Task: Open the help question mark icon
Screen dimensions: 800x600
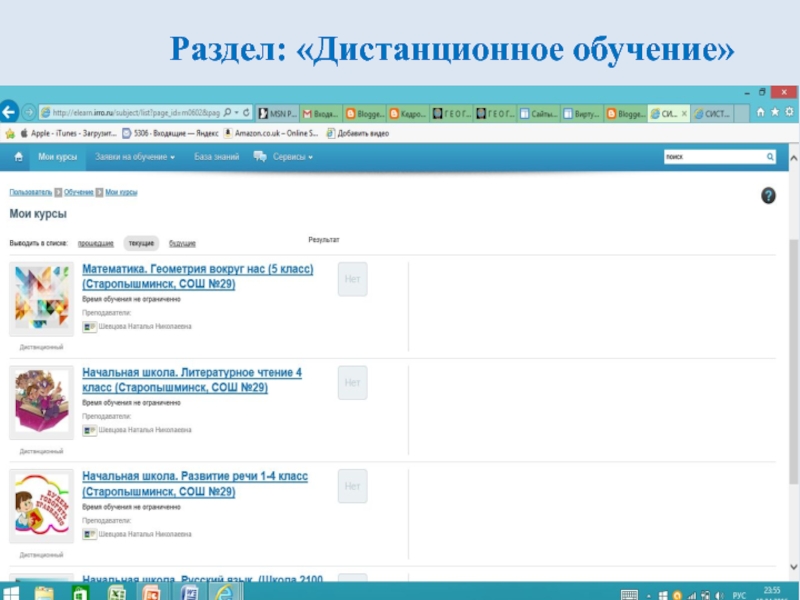Action: (x=768, y=196)
